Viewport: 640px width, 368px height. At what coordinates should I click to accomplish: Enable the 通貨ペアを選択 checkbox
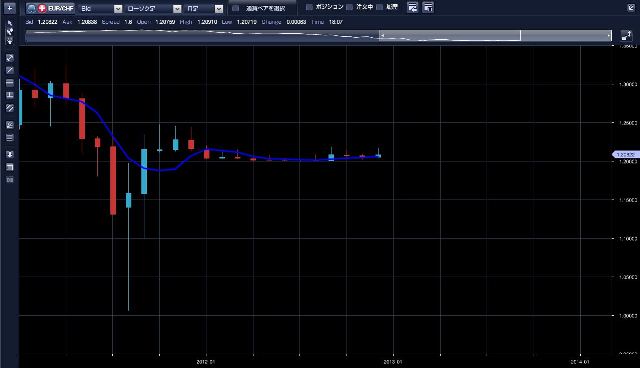[236, 8]
